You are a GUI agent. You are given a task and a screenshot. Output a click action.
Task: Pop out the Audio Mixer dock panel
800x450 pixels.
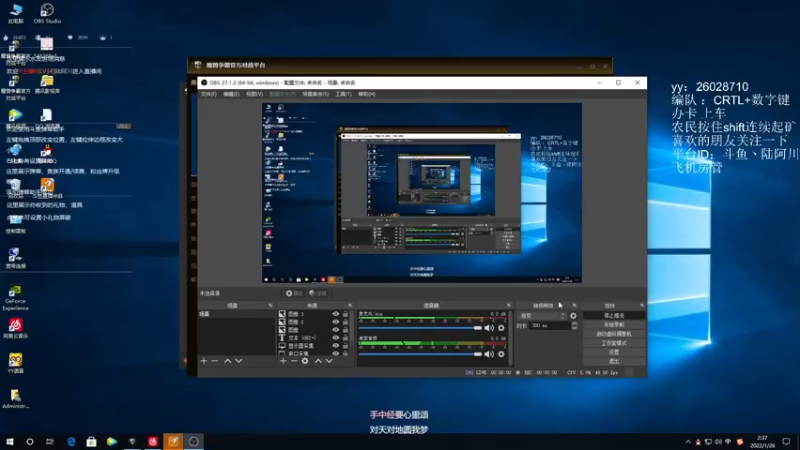point(508,305)
